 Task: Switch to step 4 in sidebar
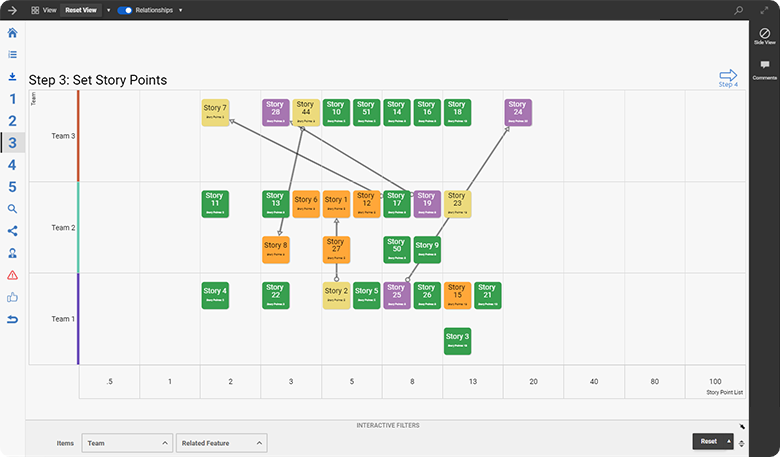click(12, 165)
